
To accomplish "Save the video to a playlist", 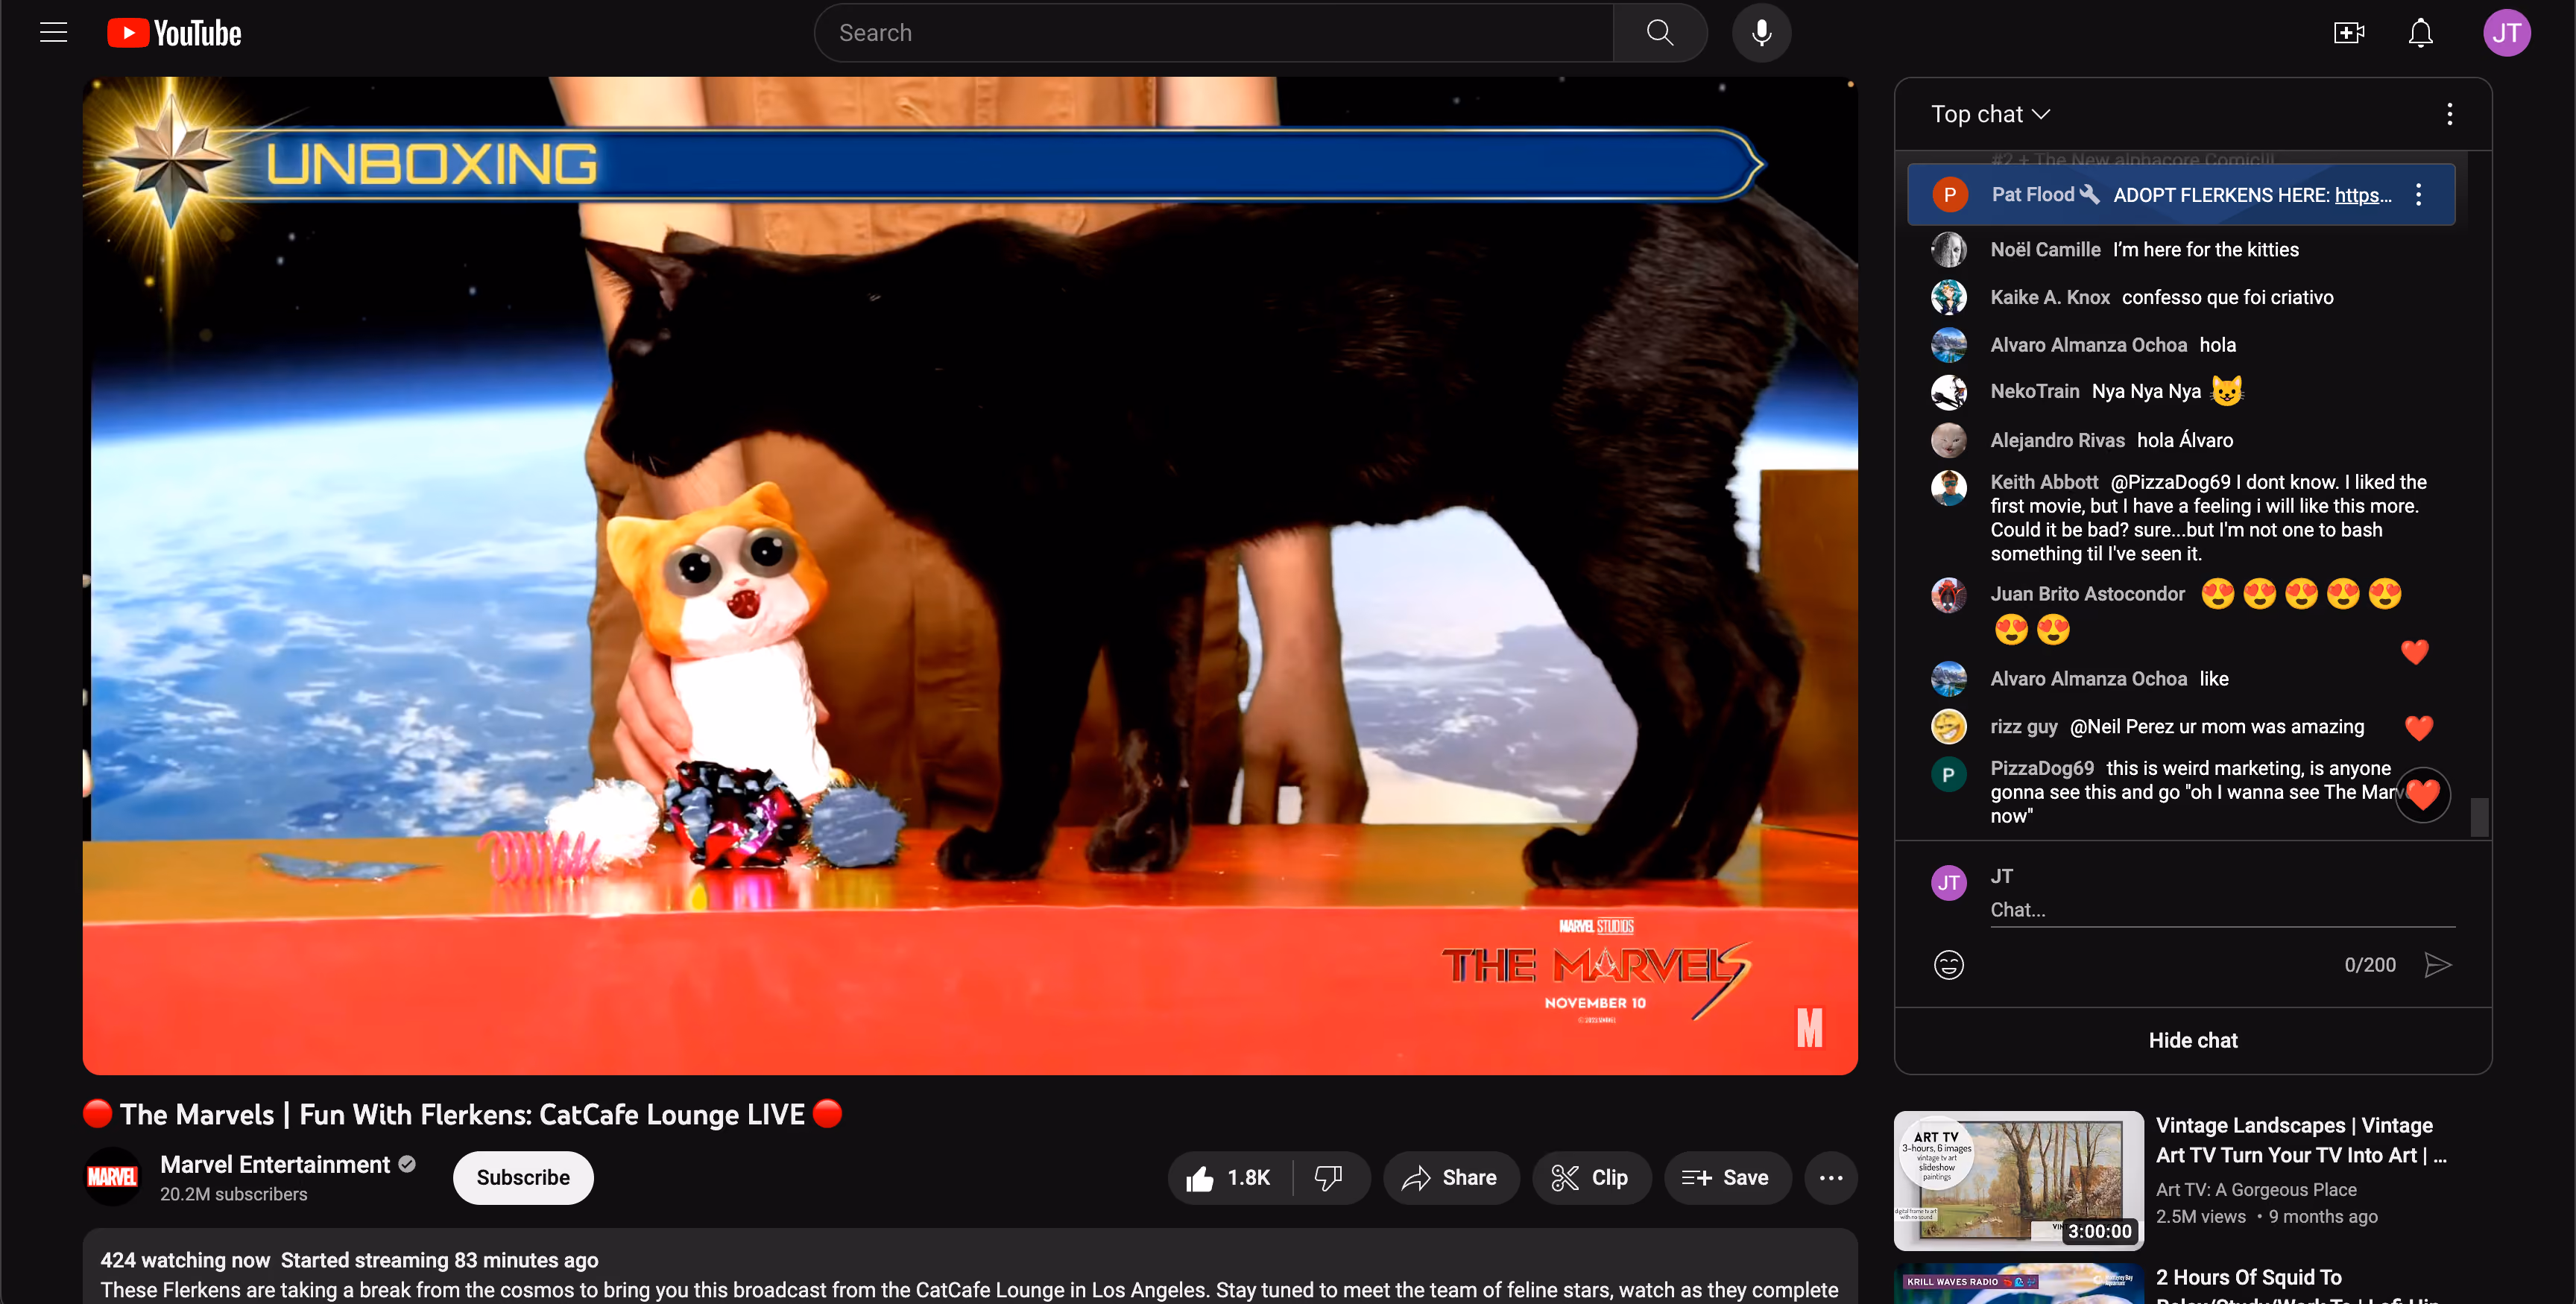I will pos(1727,1178).
